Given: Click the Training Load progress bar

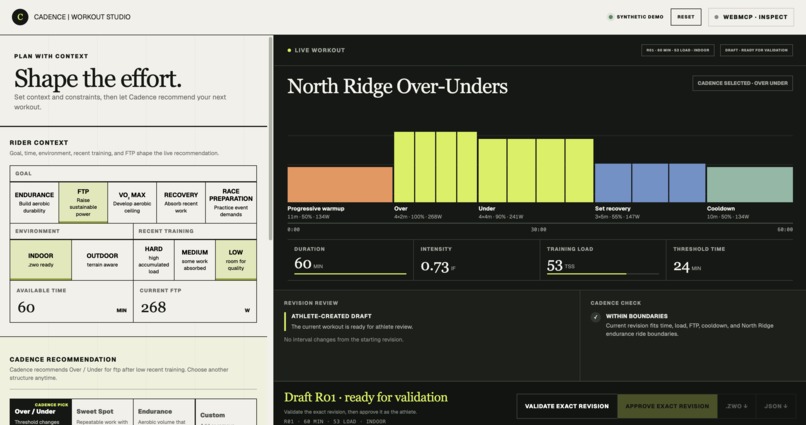Looking at the screenshot, I should [x=602, y=274].
